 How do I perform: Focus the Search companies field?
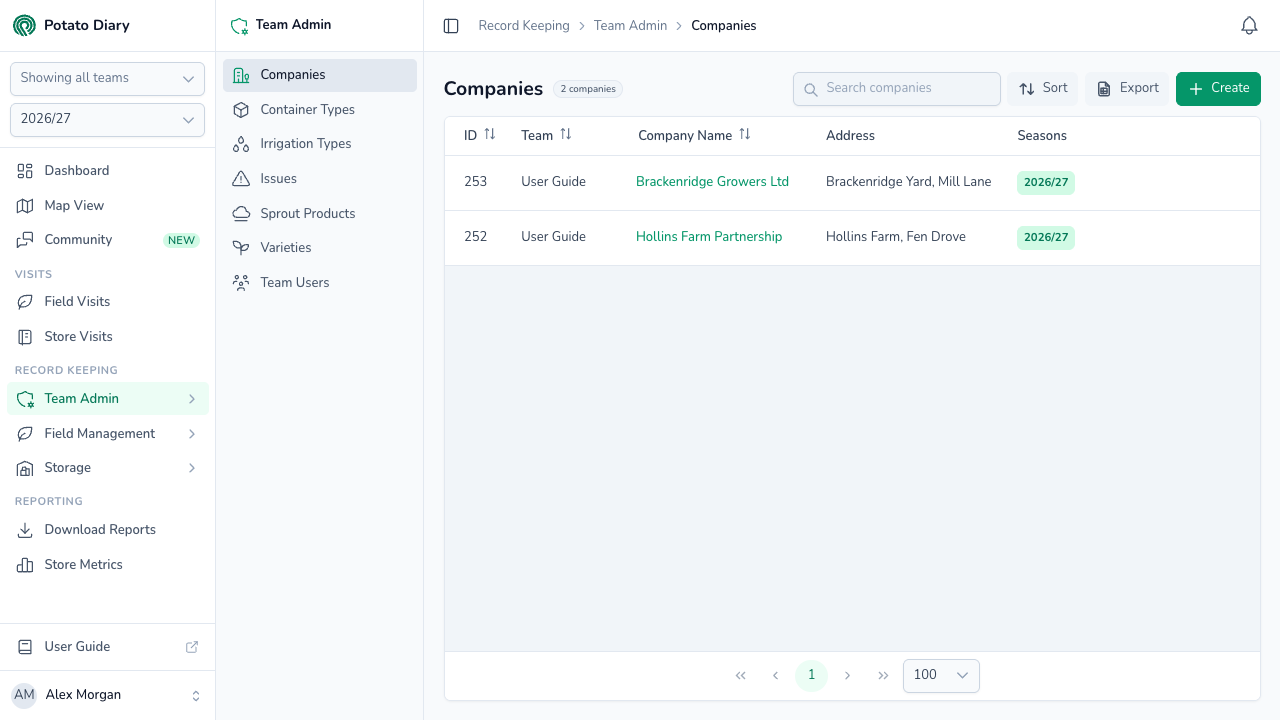point(897,89)
